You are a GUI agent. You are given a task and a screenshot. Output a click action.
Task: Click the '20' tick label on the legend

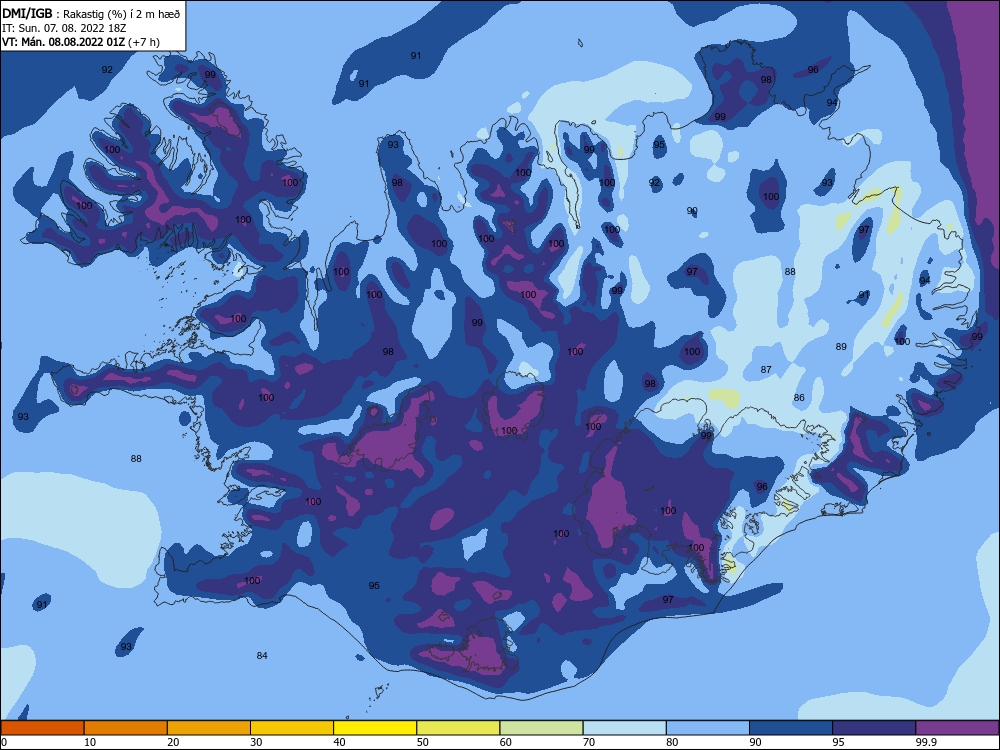tap(173, 742)
